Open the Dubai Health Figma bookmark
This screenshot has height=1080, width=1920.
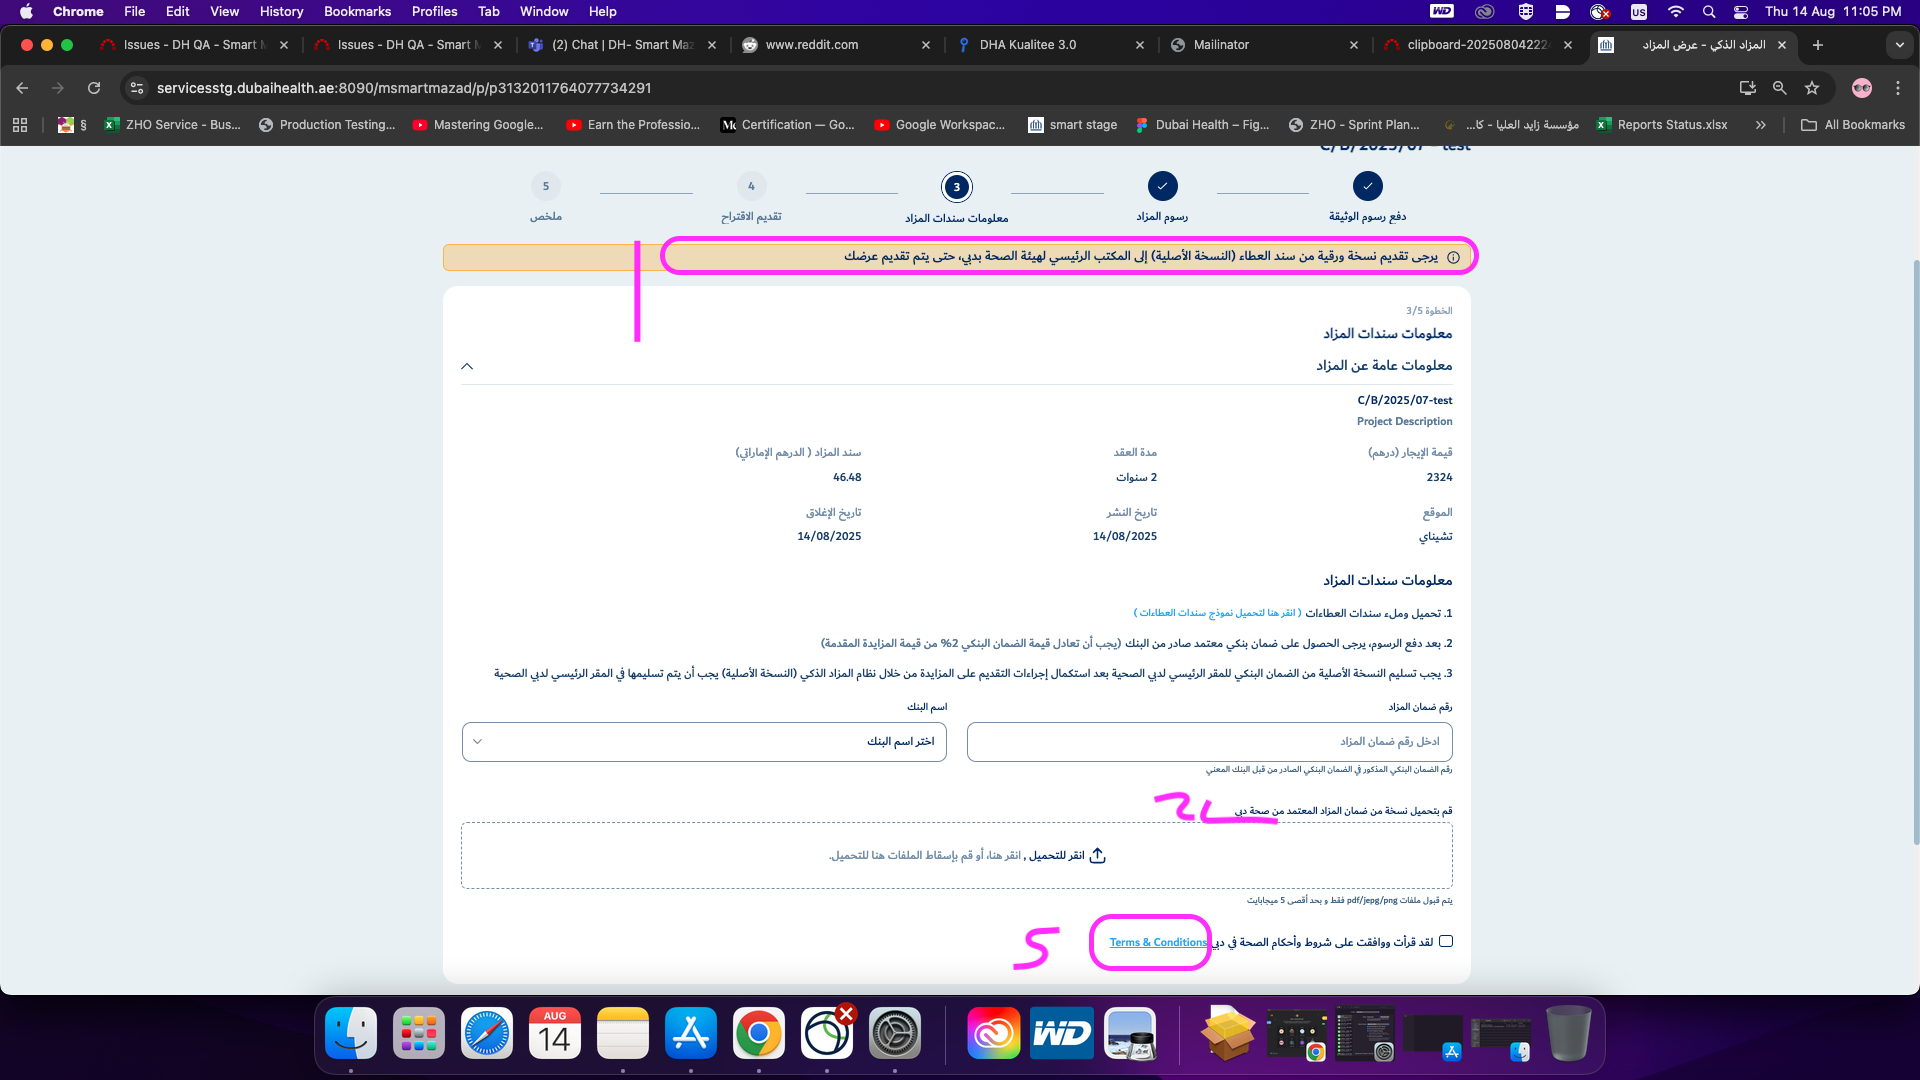click(x=1202, y=125)
